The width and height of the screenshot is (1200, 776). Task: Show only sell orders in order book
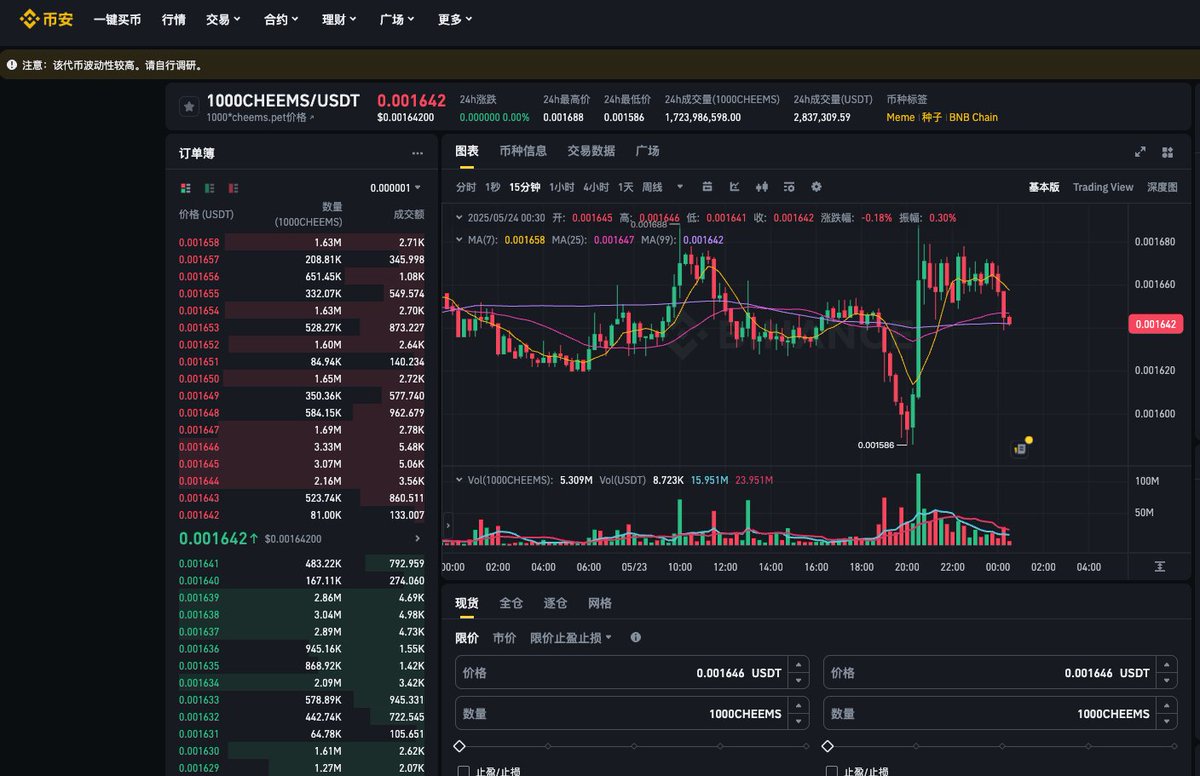[x=233, y=188]
